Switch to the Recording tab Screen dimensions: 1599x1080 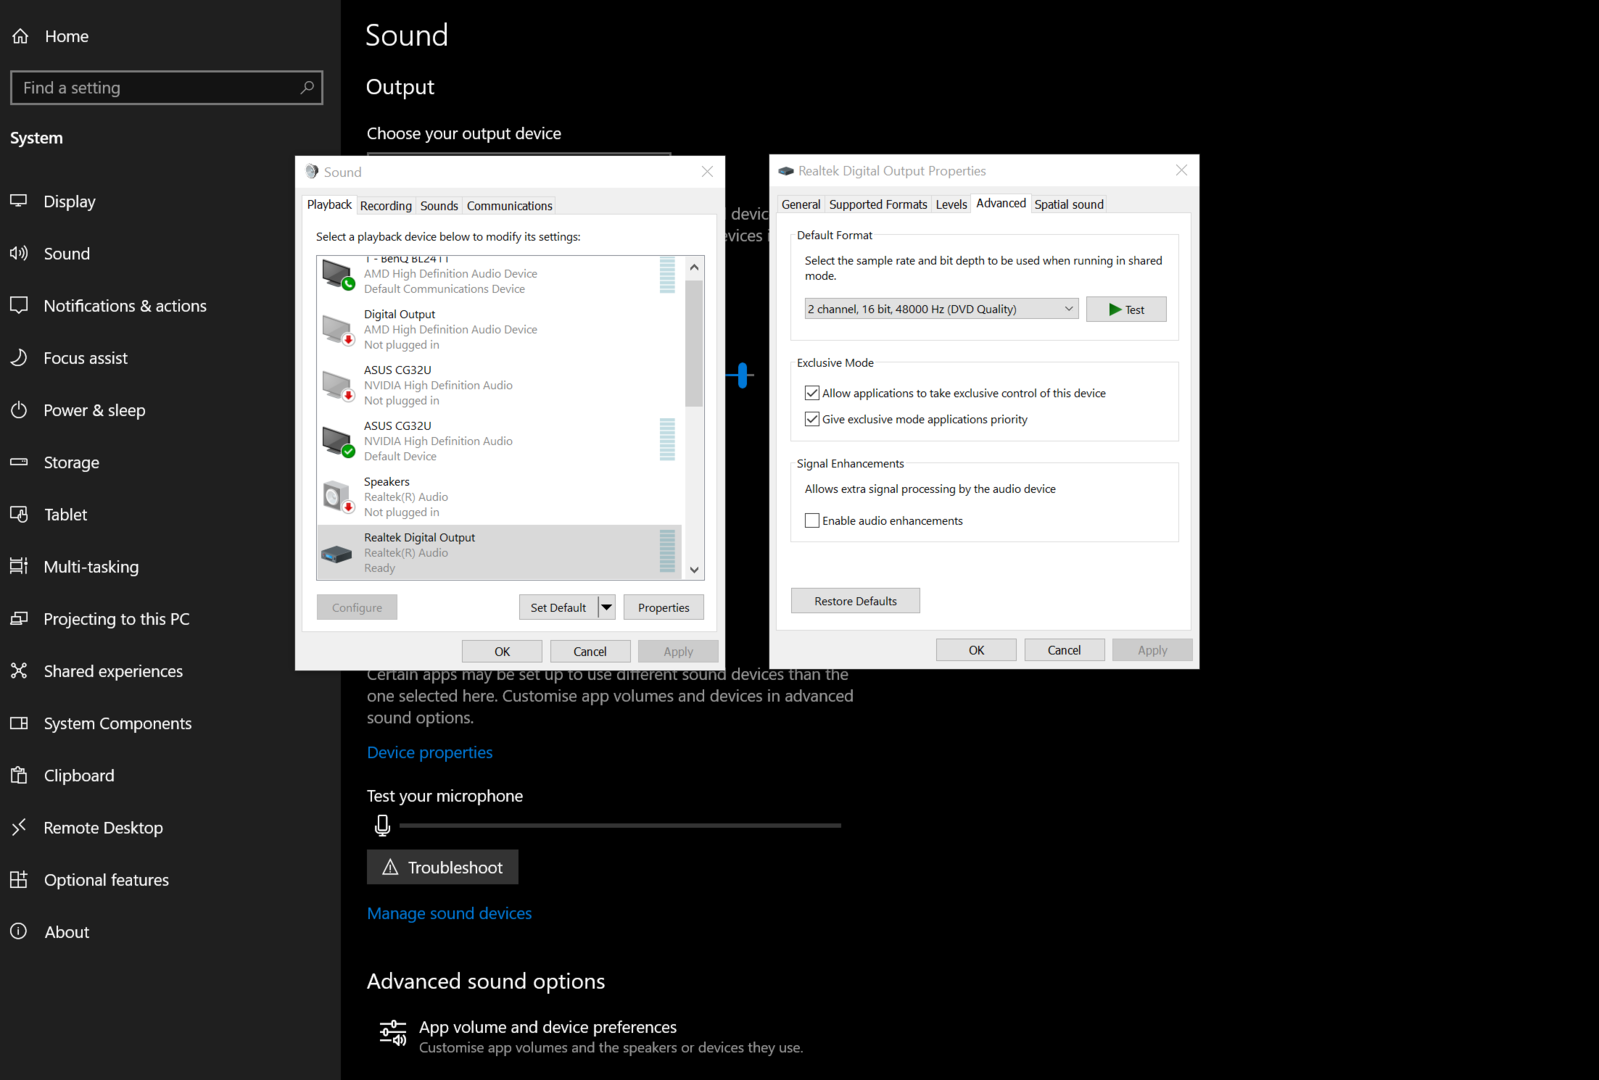click(386, 206)
